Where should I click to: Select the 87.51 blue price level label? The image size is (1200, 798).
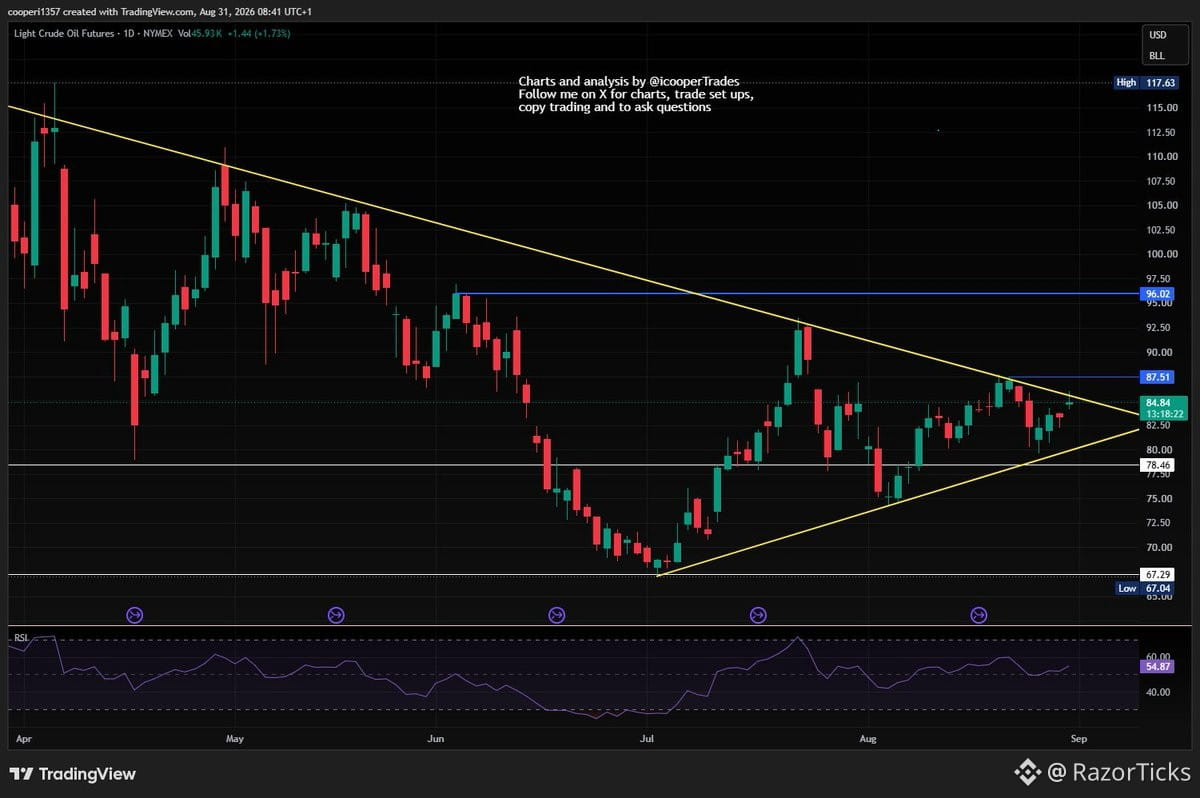pyautogui.click(x=1158, y=377)
